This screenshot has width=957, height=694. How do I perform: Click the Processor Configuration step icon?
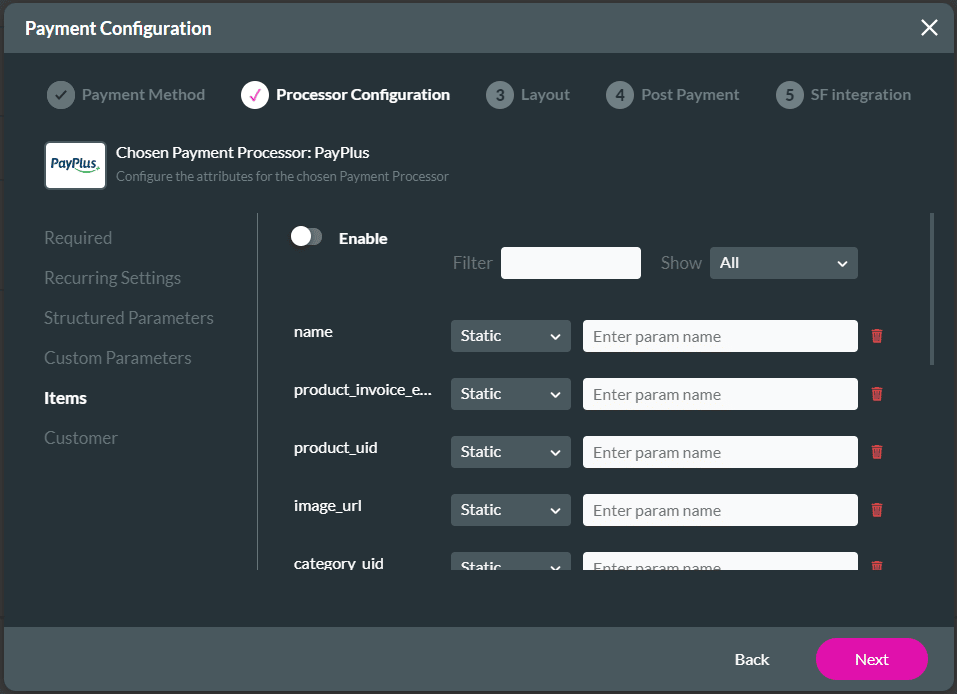(255, 95)
